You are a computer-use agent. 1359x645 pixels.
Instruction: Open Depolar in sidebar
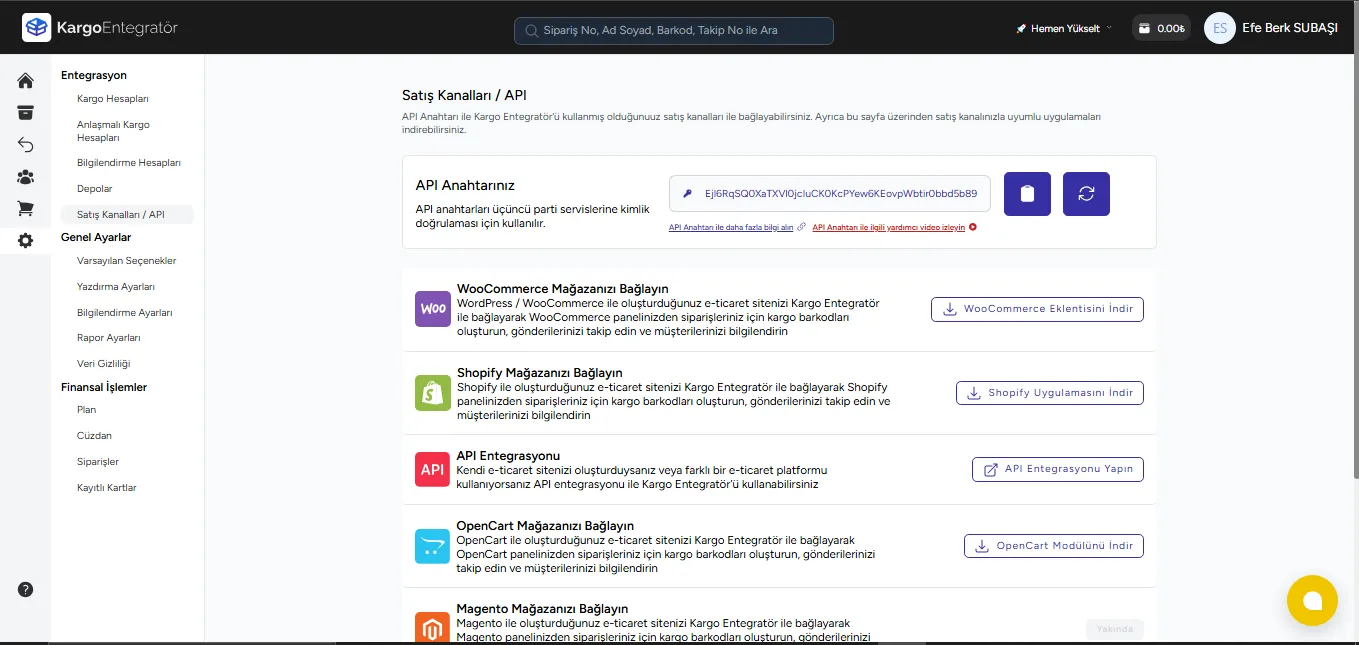click(95, 189)
